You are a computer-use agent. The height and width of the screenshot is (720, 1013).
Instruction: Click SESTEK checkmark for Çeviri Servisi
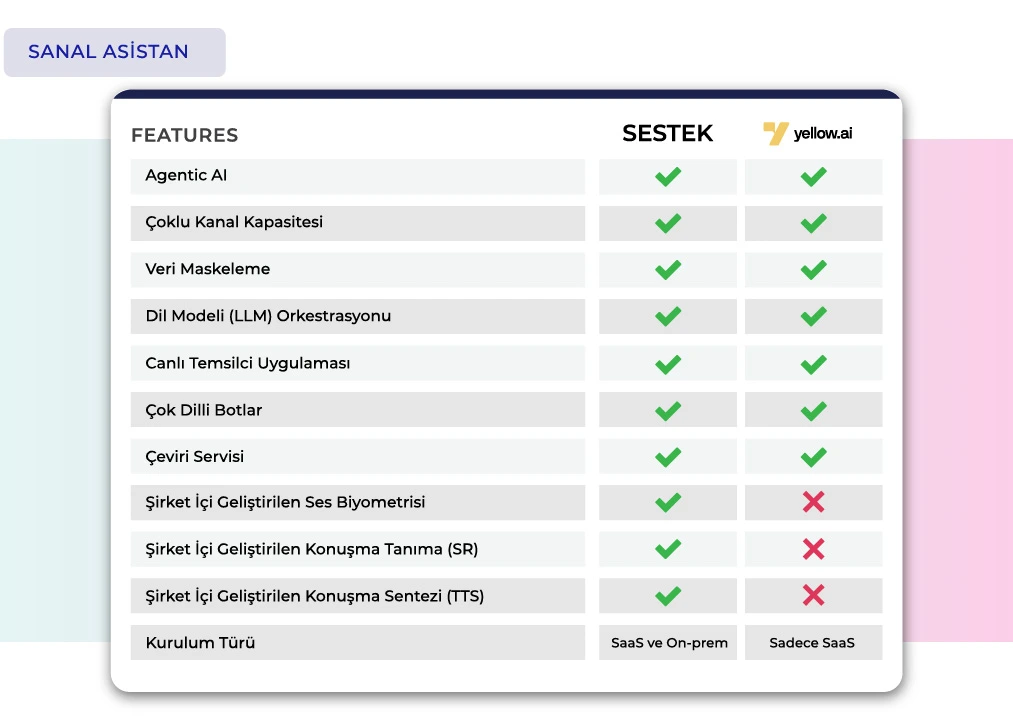tap(668, 457)
